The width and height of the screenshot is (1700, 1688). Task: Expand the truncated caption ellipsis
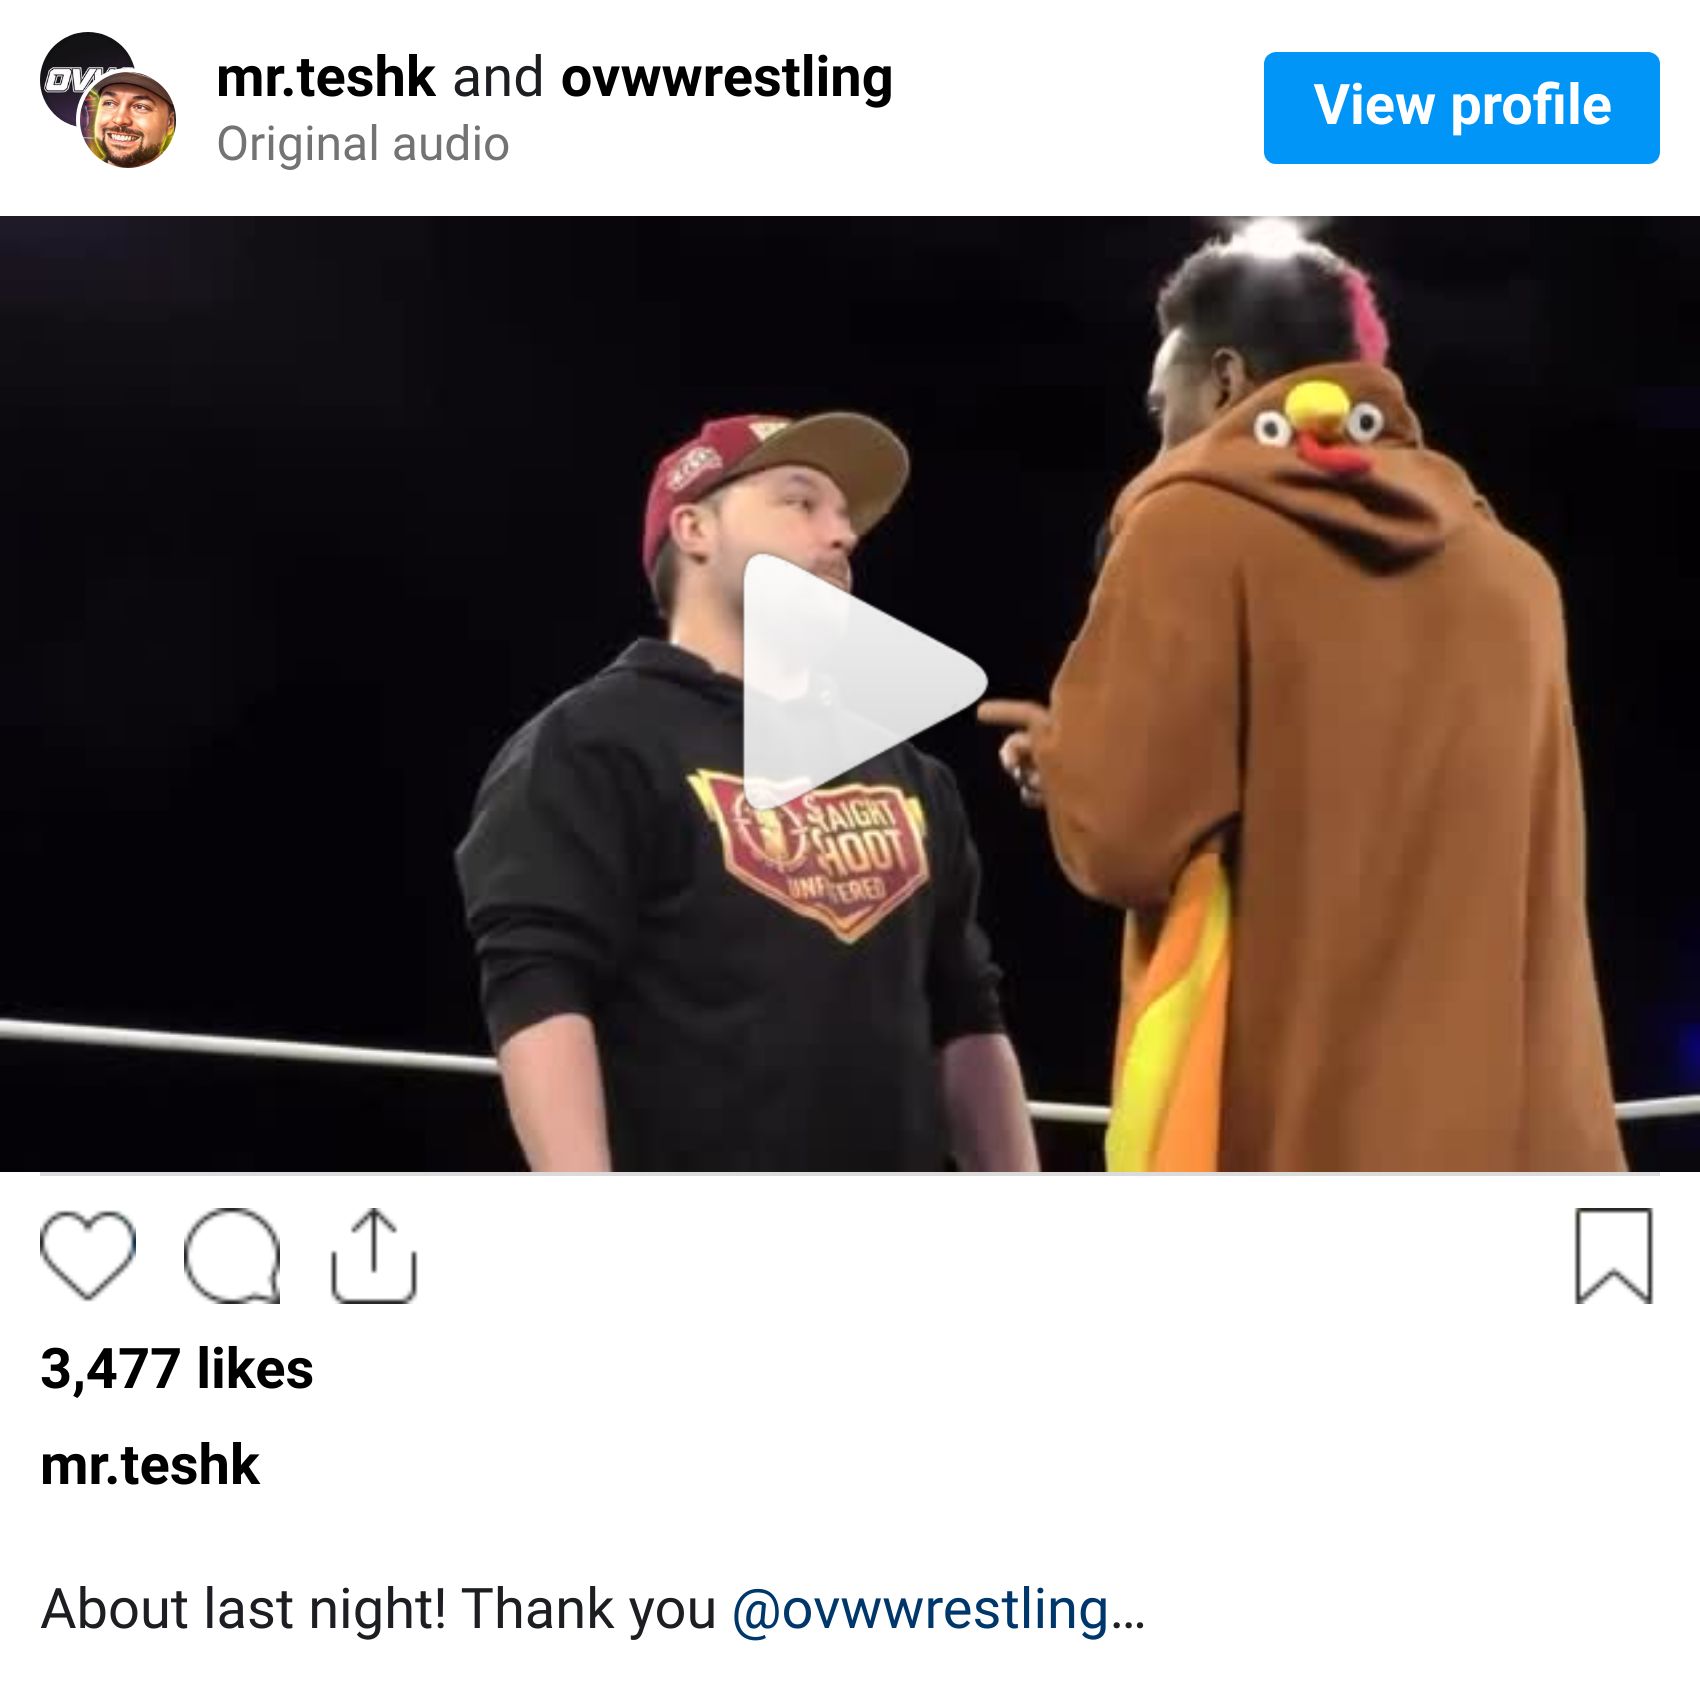click(1128, 1611)
